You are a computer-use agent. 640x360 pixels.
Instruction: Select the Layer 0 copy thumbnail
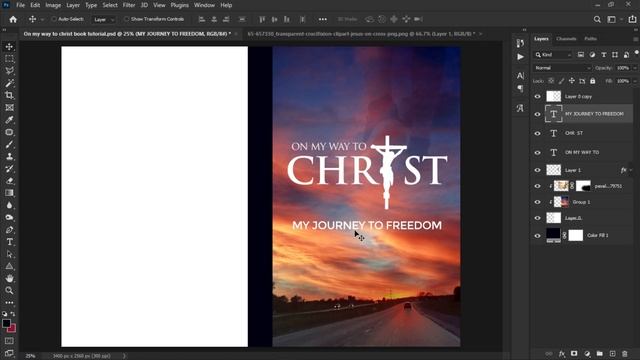553,96
